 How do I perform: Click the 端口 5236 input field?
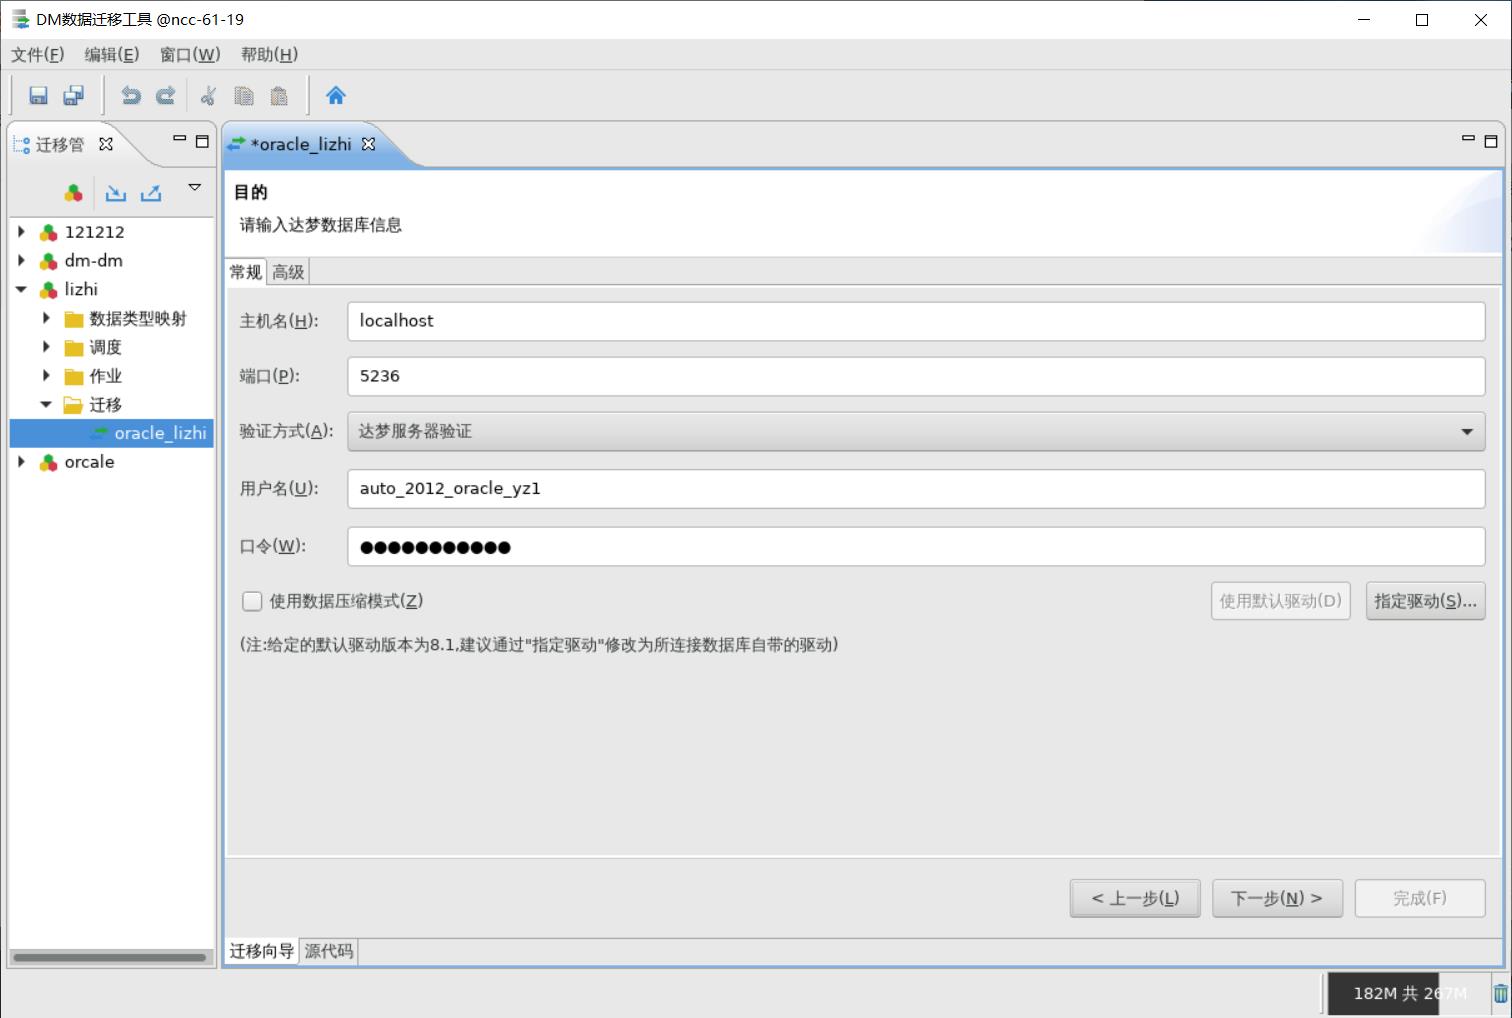[x=916, y=376]
